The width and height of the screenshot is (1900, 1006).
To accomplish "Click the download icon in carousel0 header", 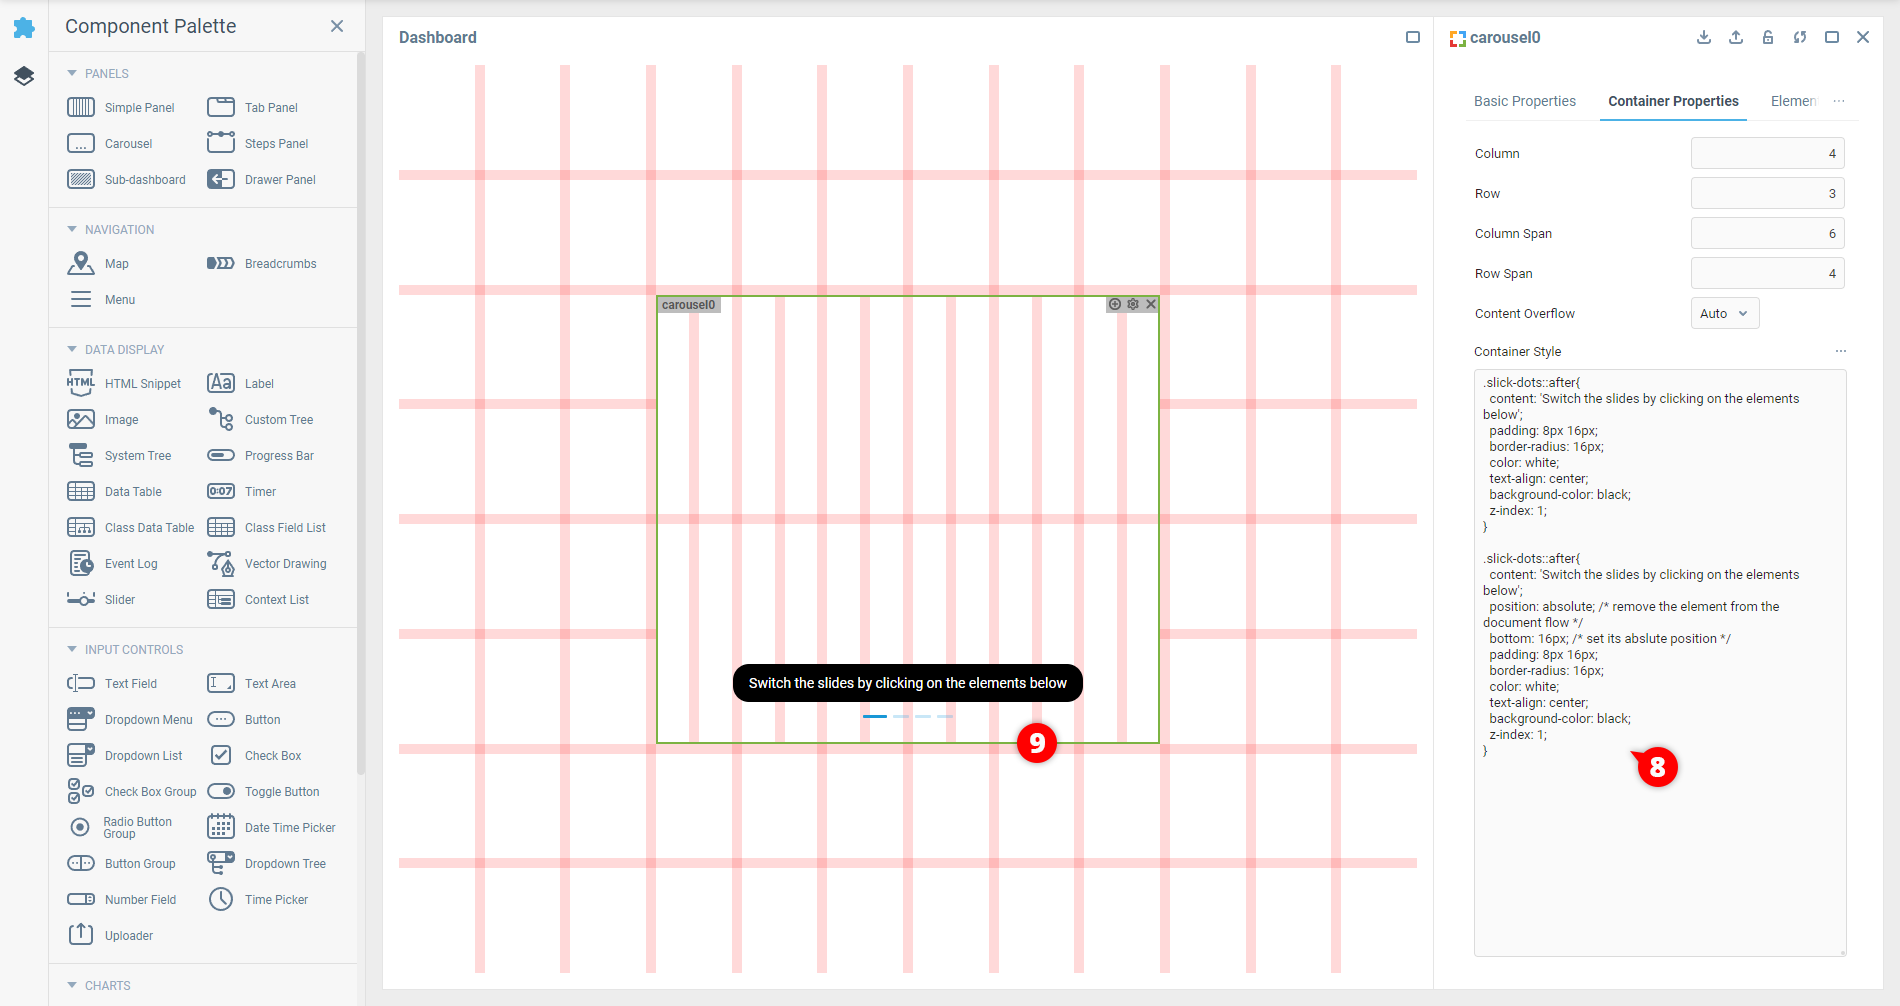I will [x=1704, y=37].
